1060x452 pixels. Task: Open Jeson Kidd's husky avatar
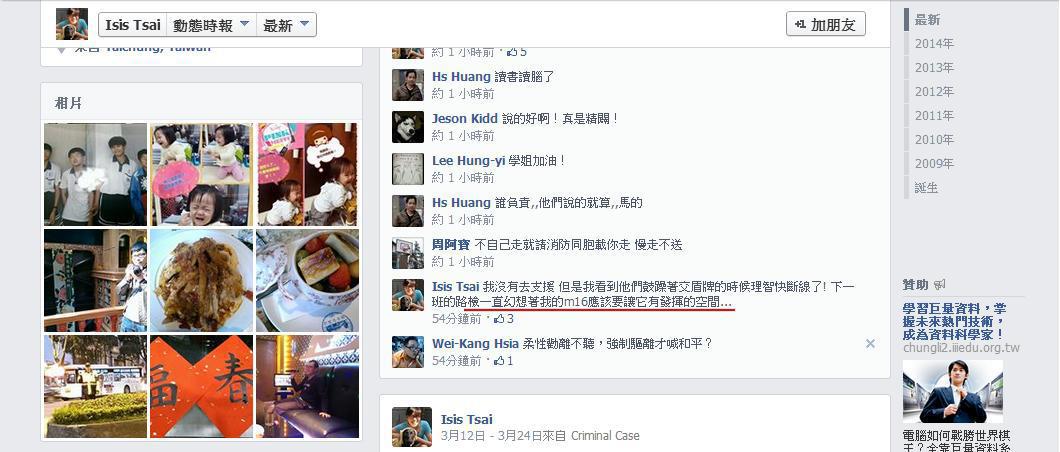408,127
